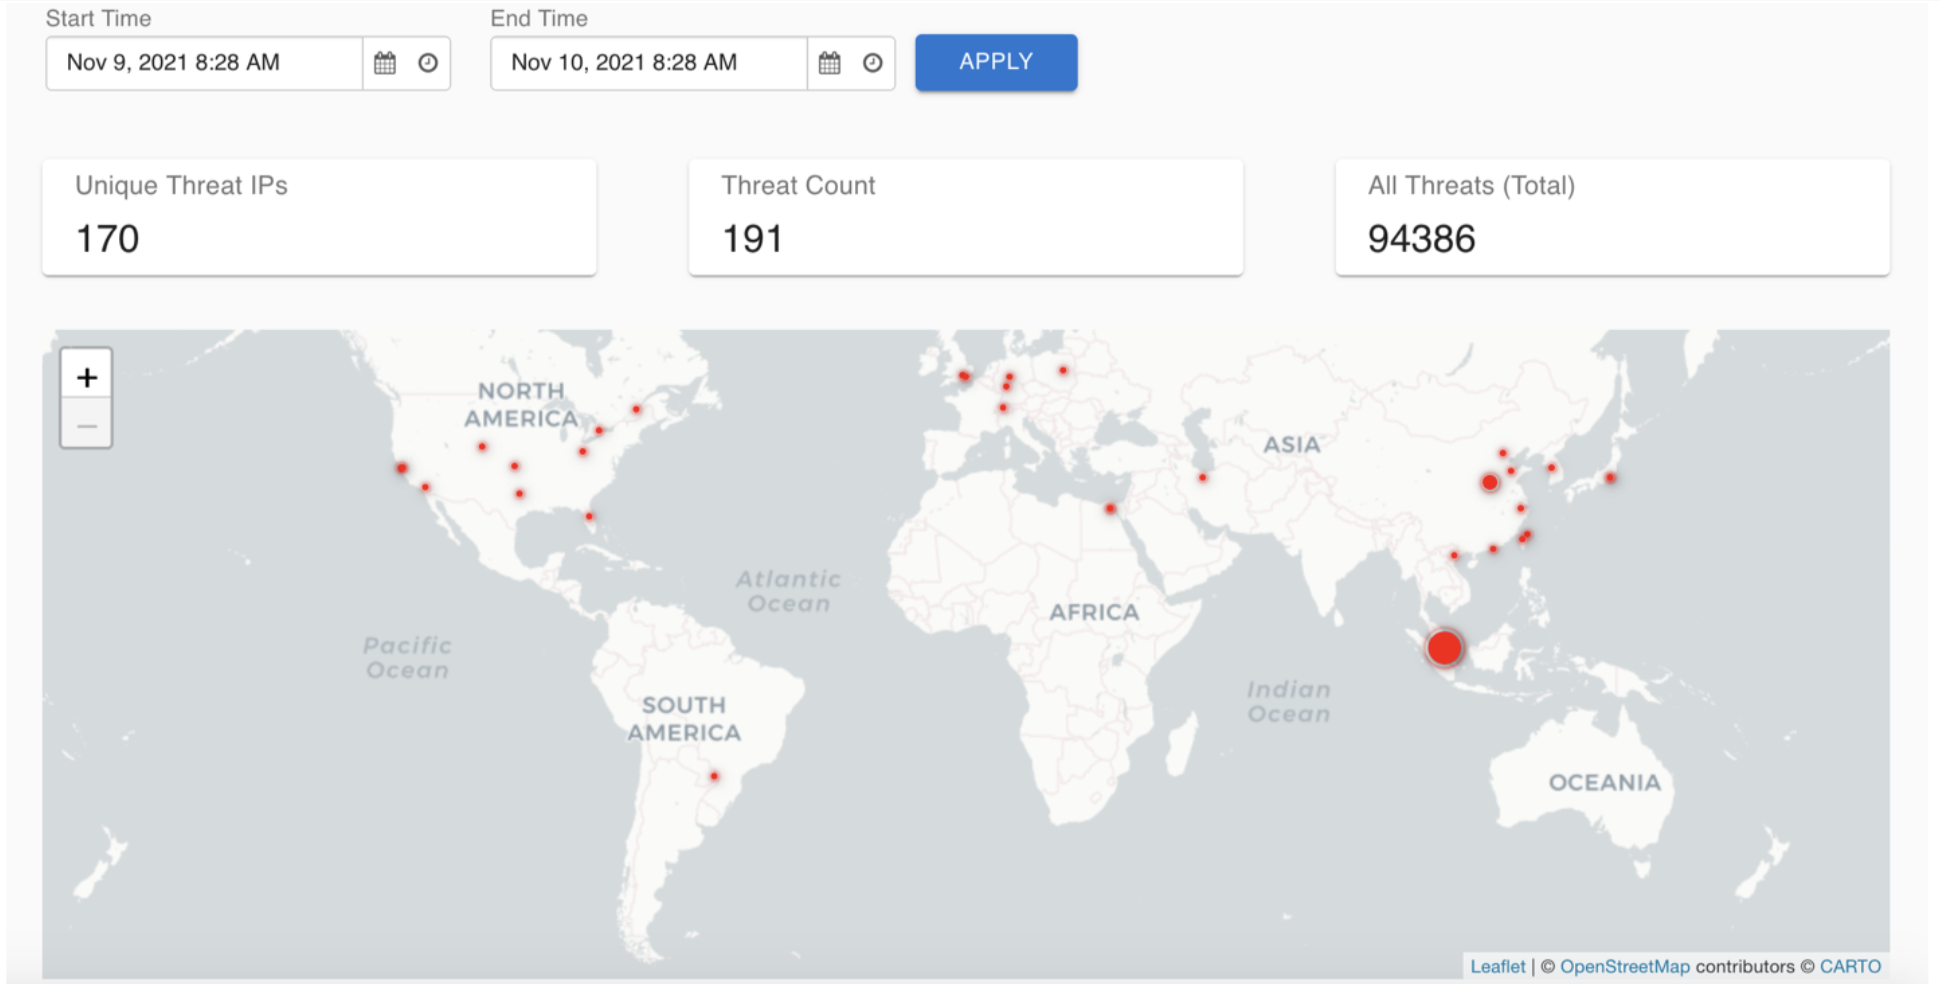The image size is (1940, 984).
Task: Click the APPLY button
Action: pos(996,62)
